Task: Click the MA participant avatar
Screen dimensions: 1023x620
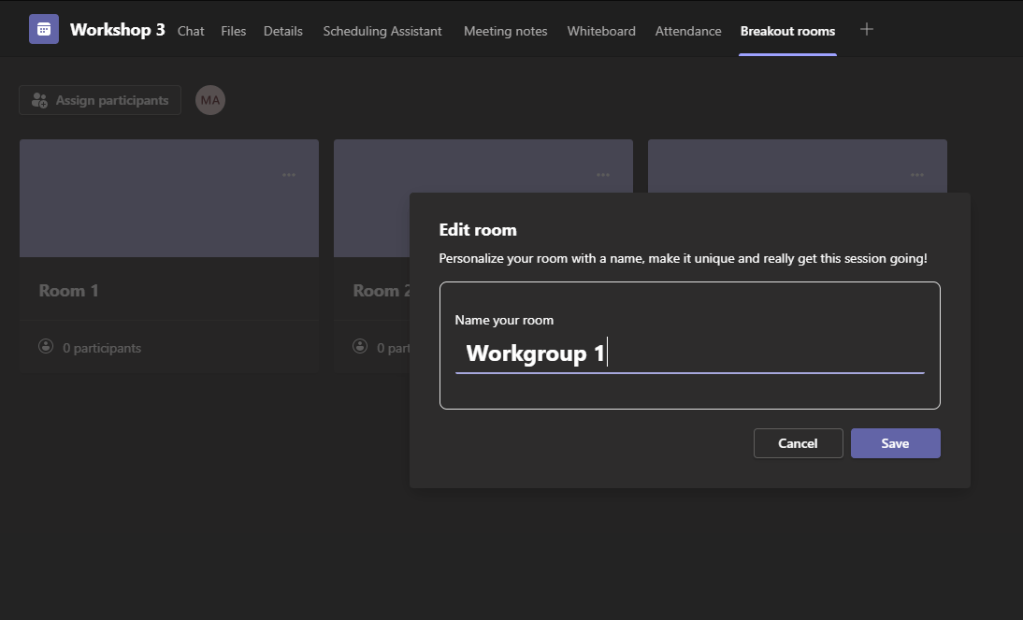Action: (210, 100)
